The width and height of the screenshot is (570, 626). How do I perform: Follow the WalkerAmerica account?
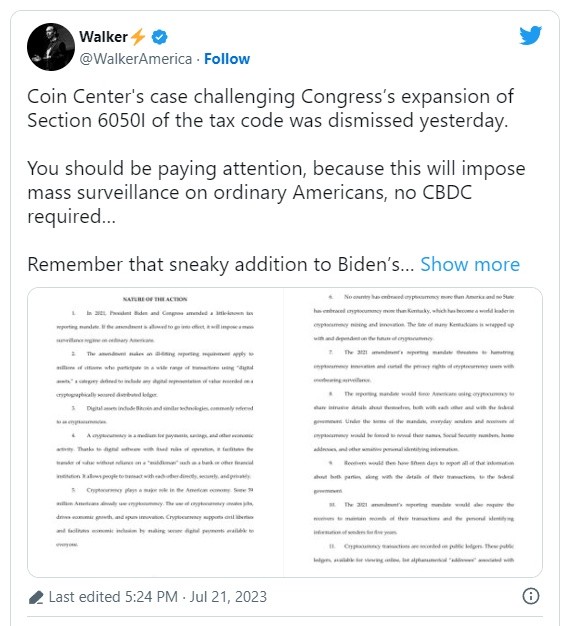pyautogui.click(x=227, y=59)
